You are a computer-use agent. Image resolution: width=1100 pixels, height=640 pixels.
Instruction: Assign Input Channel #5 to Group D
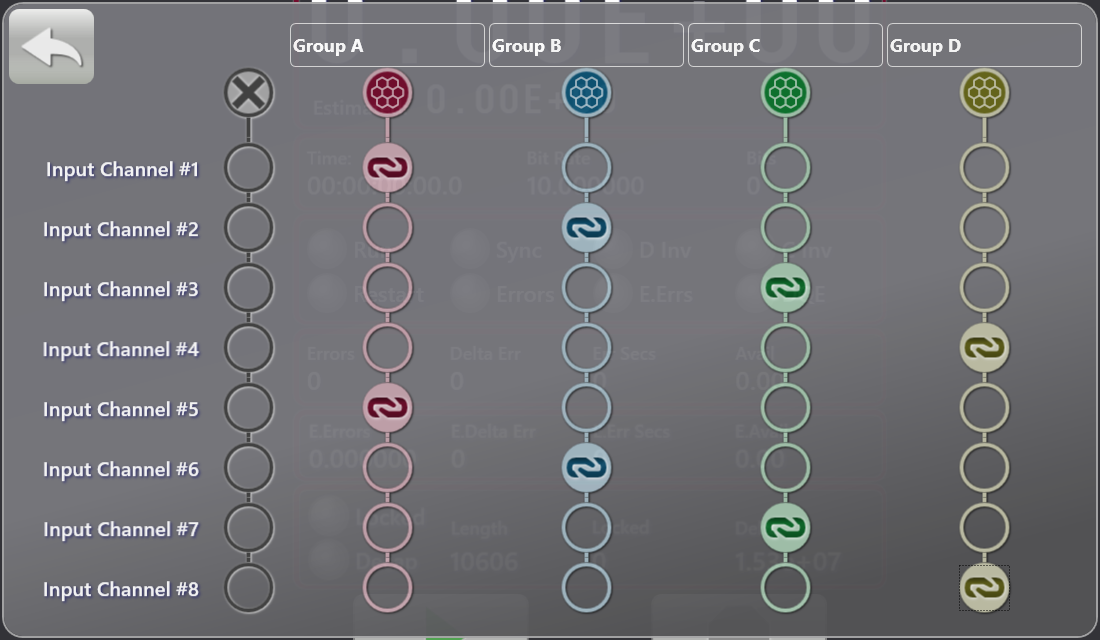coord(984,408)
